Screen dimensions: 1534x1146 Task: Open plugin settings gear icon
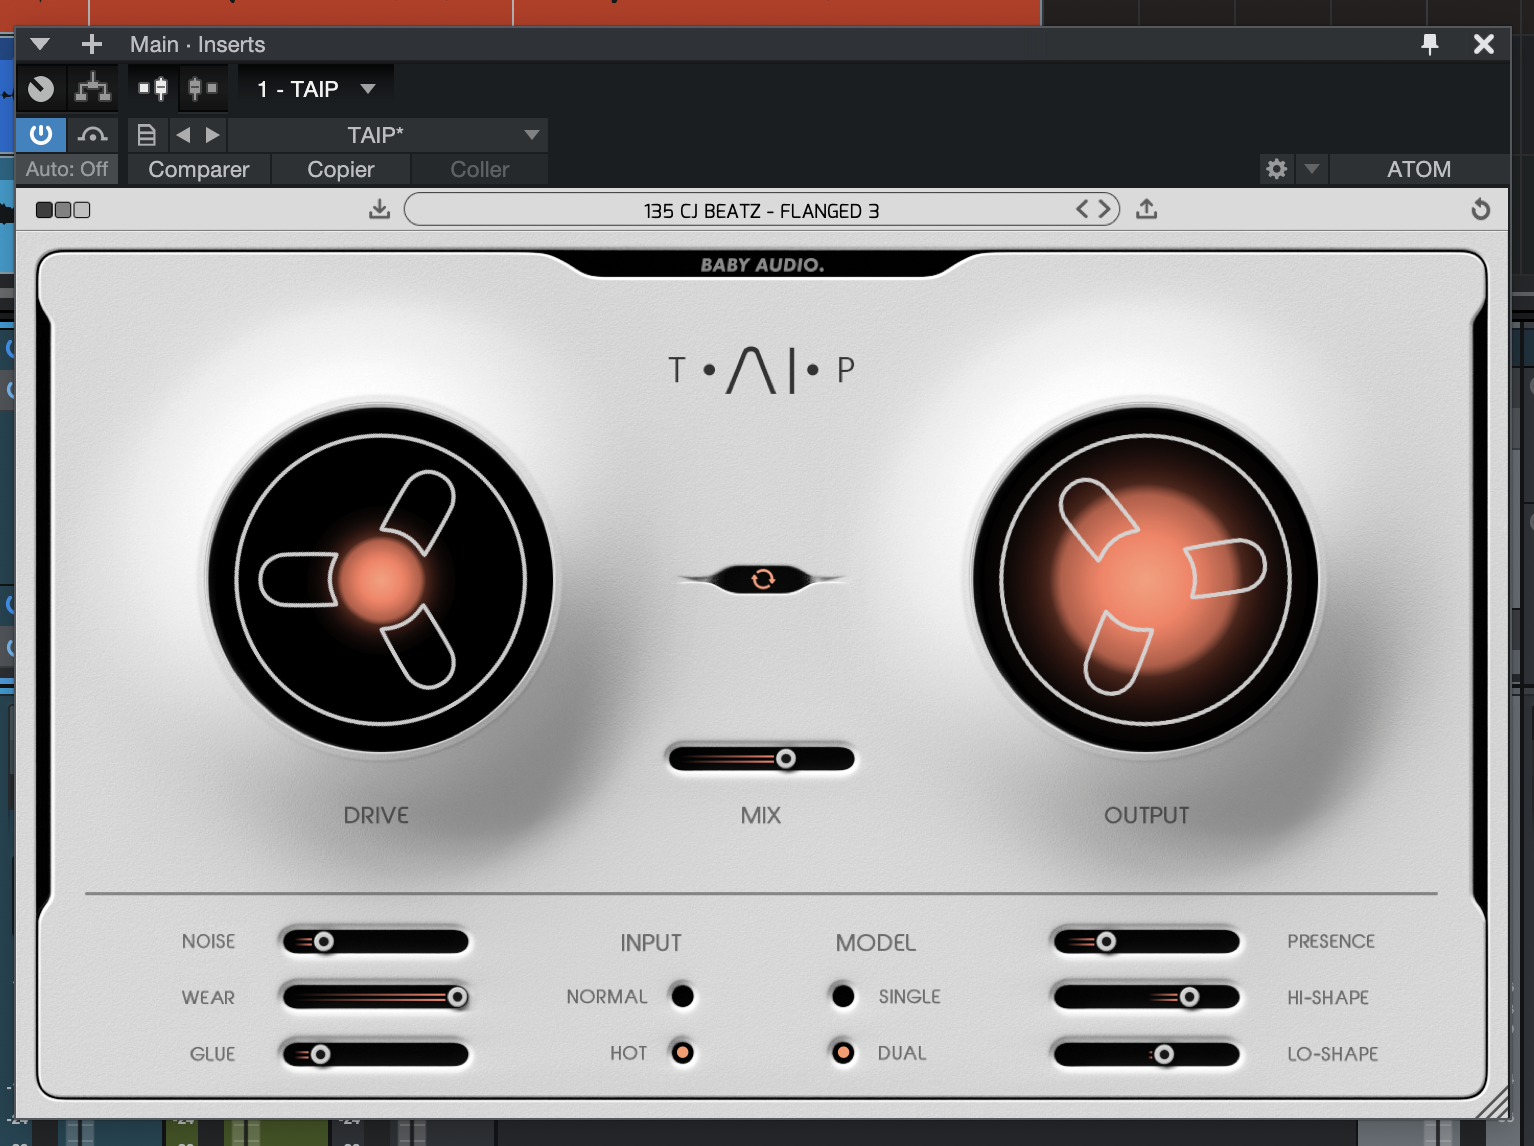tap(1276, 169)
